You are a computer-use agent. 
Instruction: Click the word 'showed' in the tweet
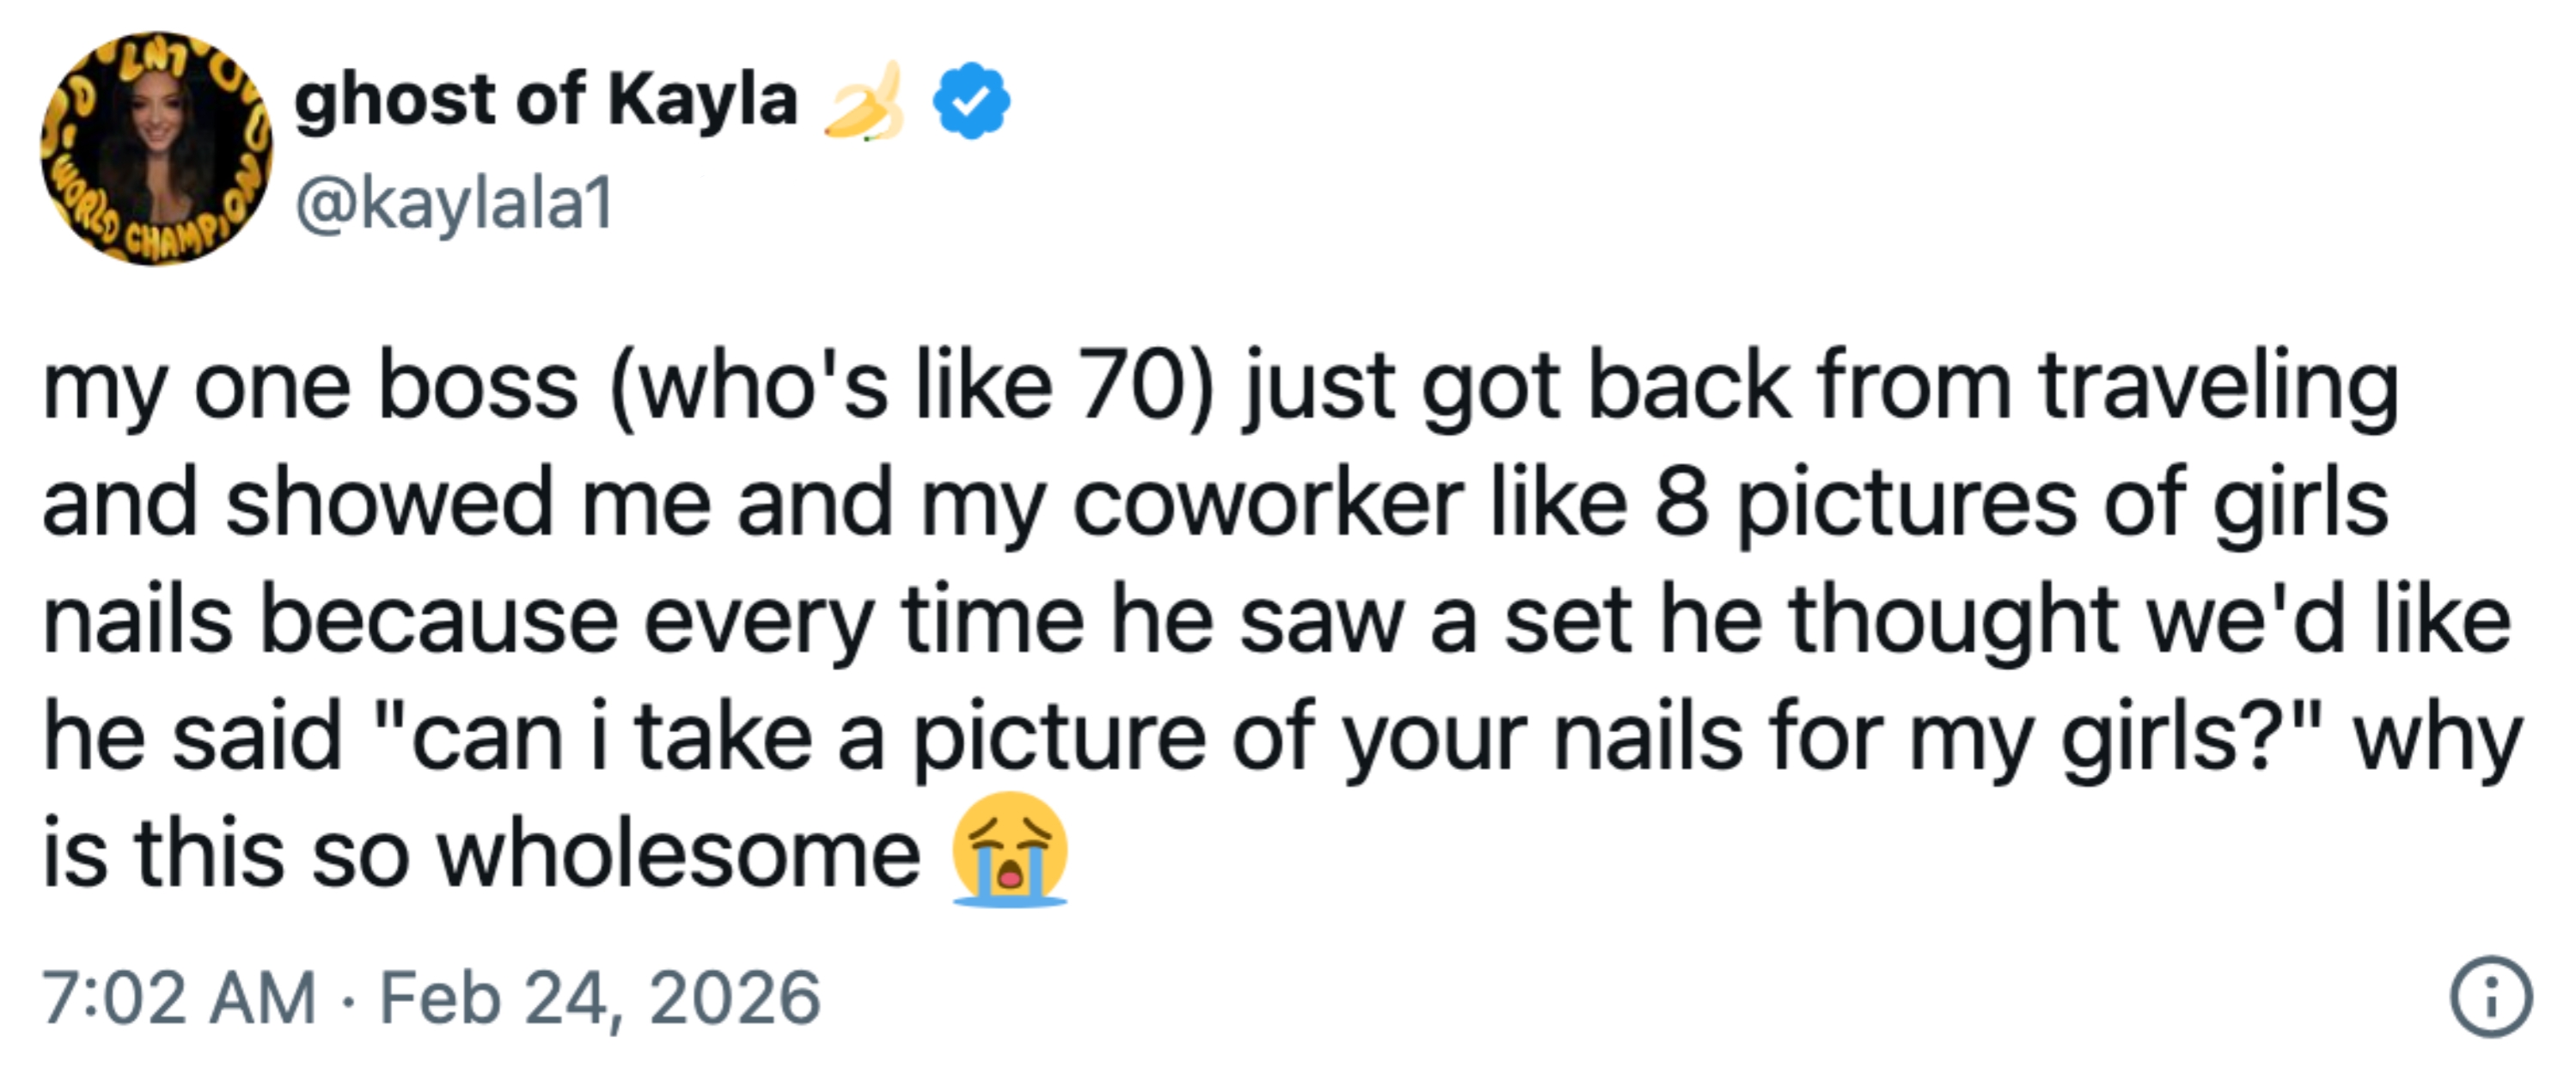(390, 503)
